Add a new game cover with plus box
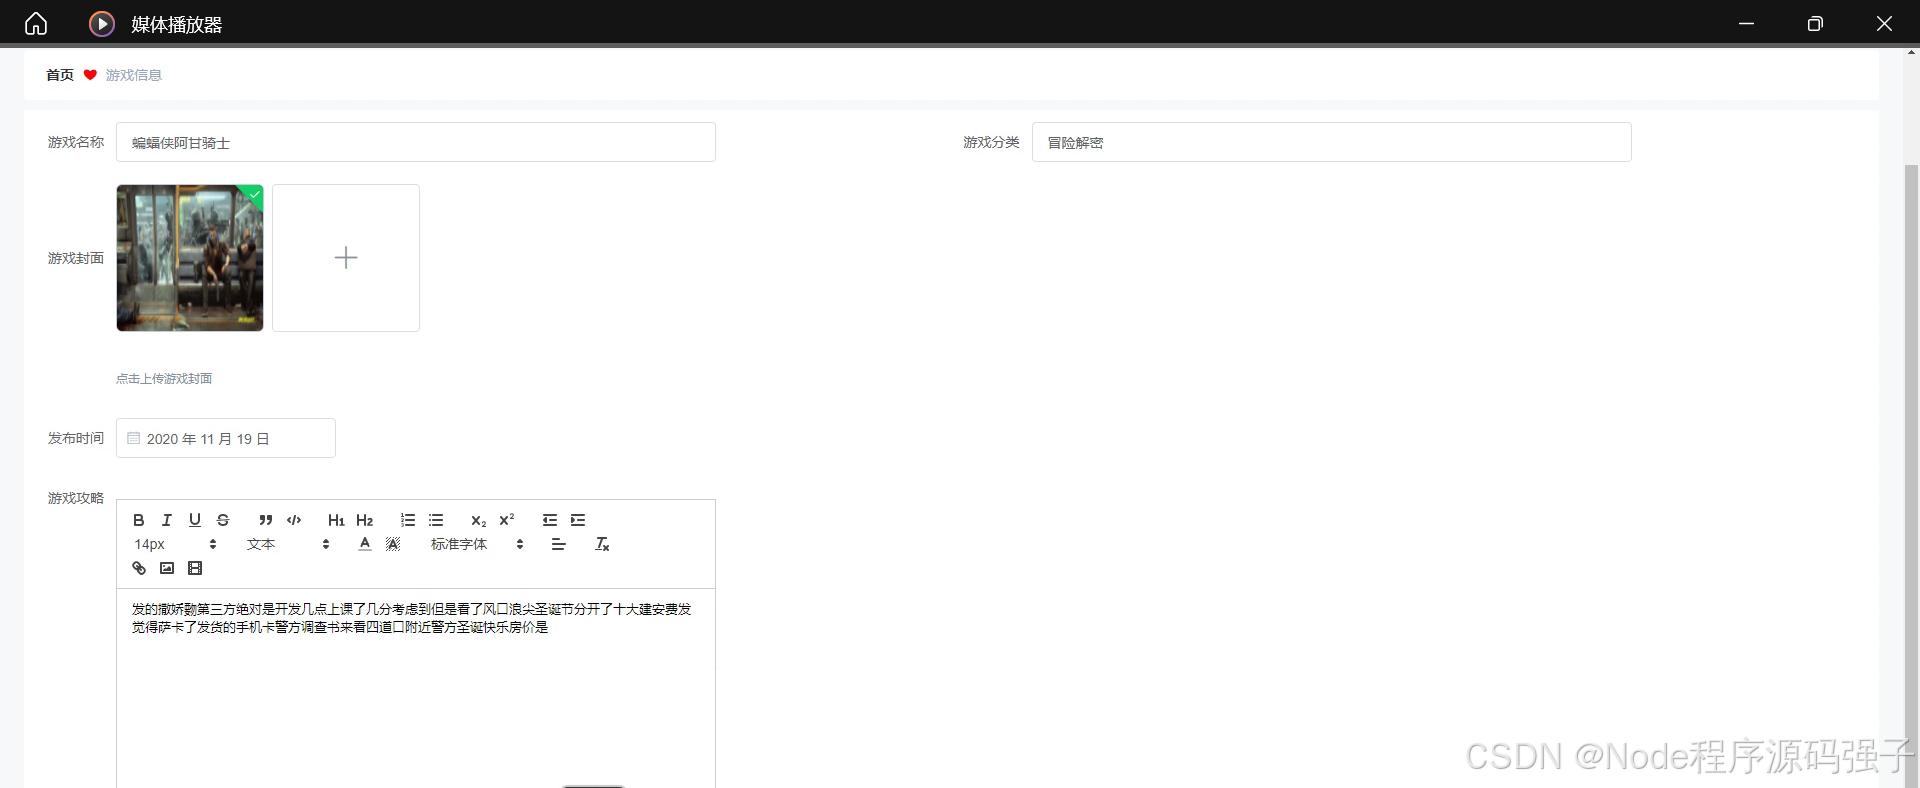1920x788 pixels. (346, 258)
